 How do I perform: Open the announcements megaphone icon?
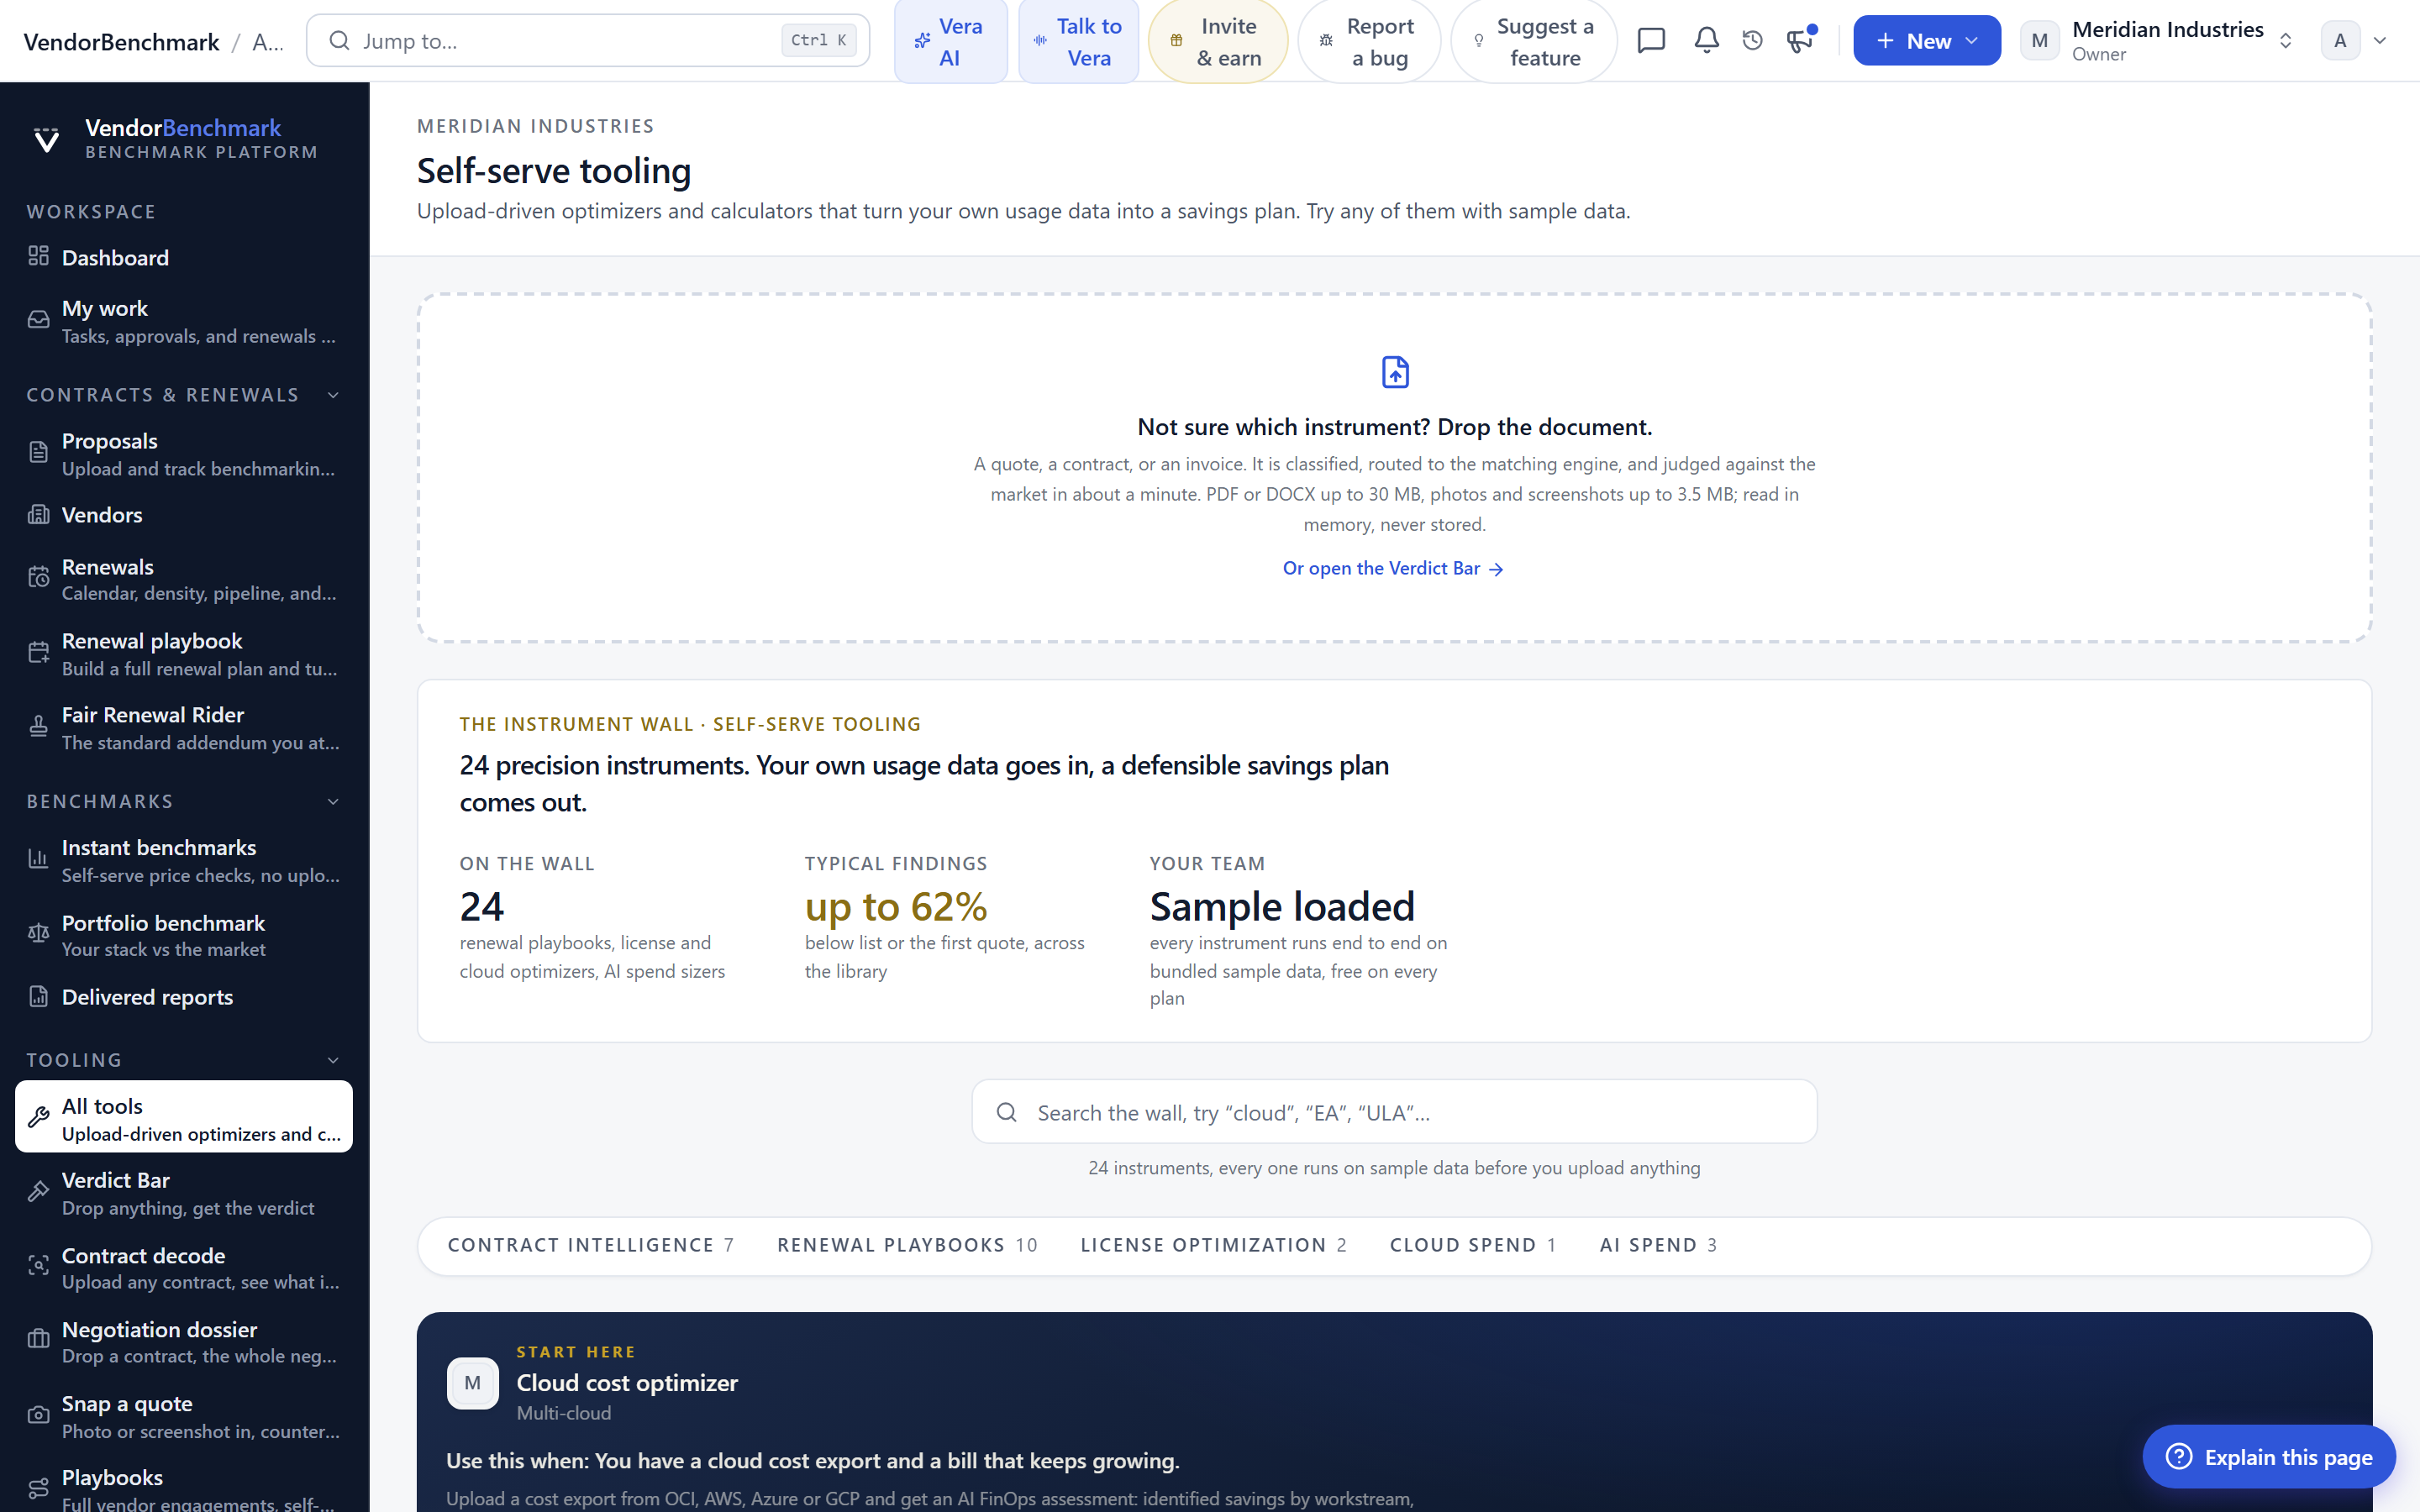pos(1799,40)
